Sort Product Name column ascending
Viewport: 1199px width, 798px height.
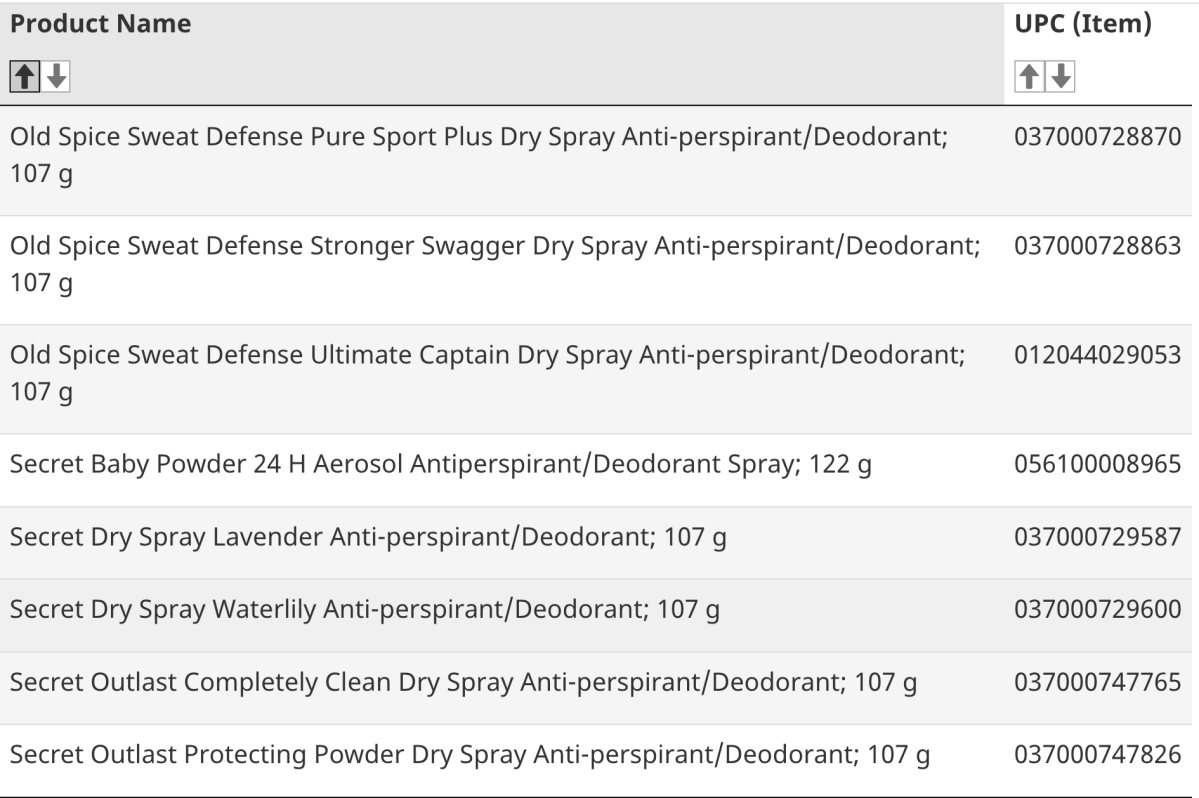24,76
